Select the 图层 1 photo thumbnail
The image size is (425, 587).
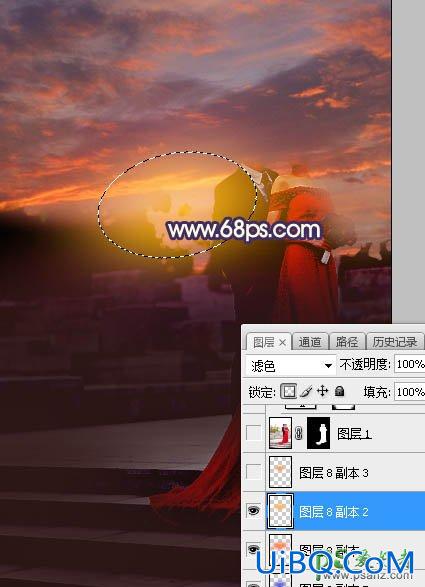tap(280, 433)
